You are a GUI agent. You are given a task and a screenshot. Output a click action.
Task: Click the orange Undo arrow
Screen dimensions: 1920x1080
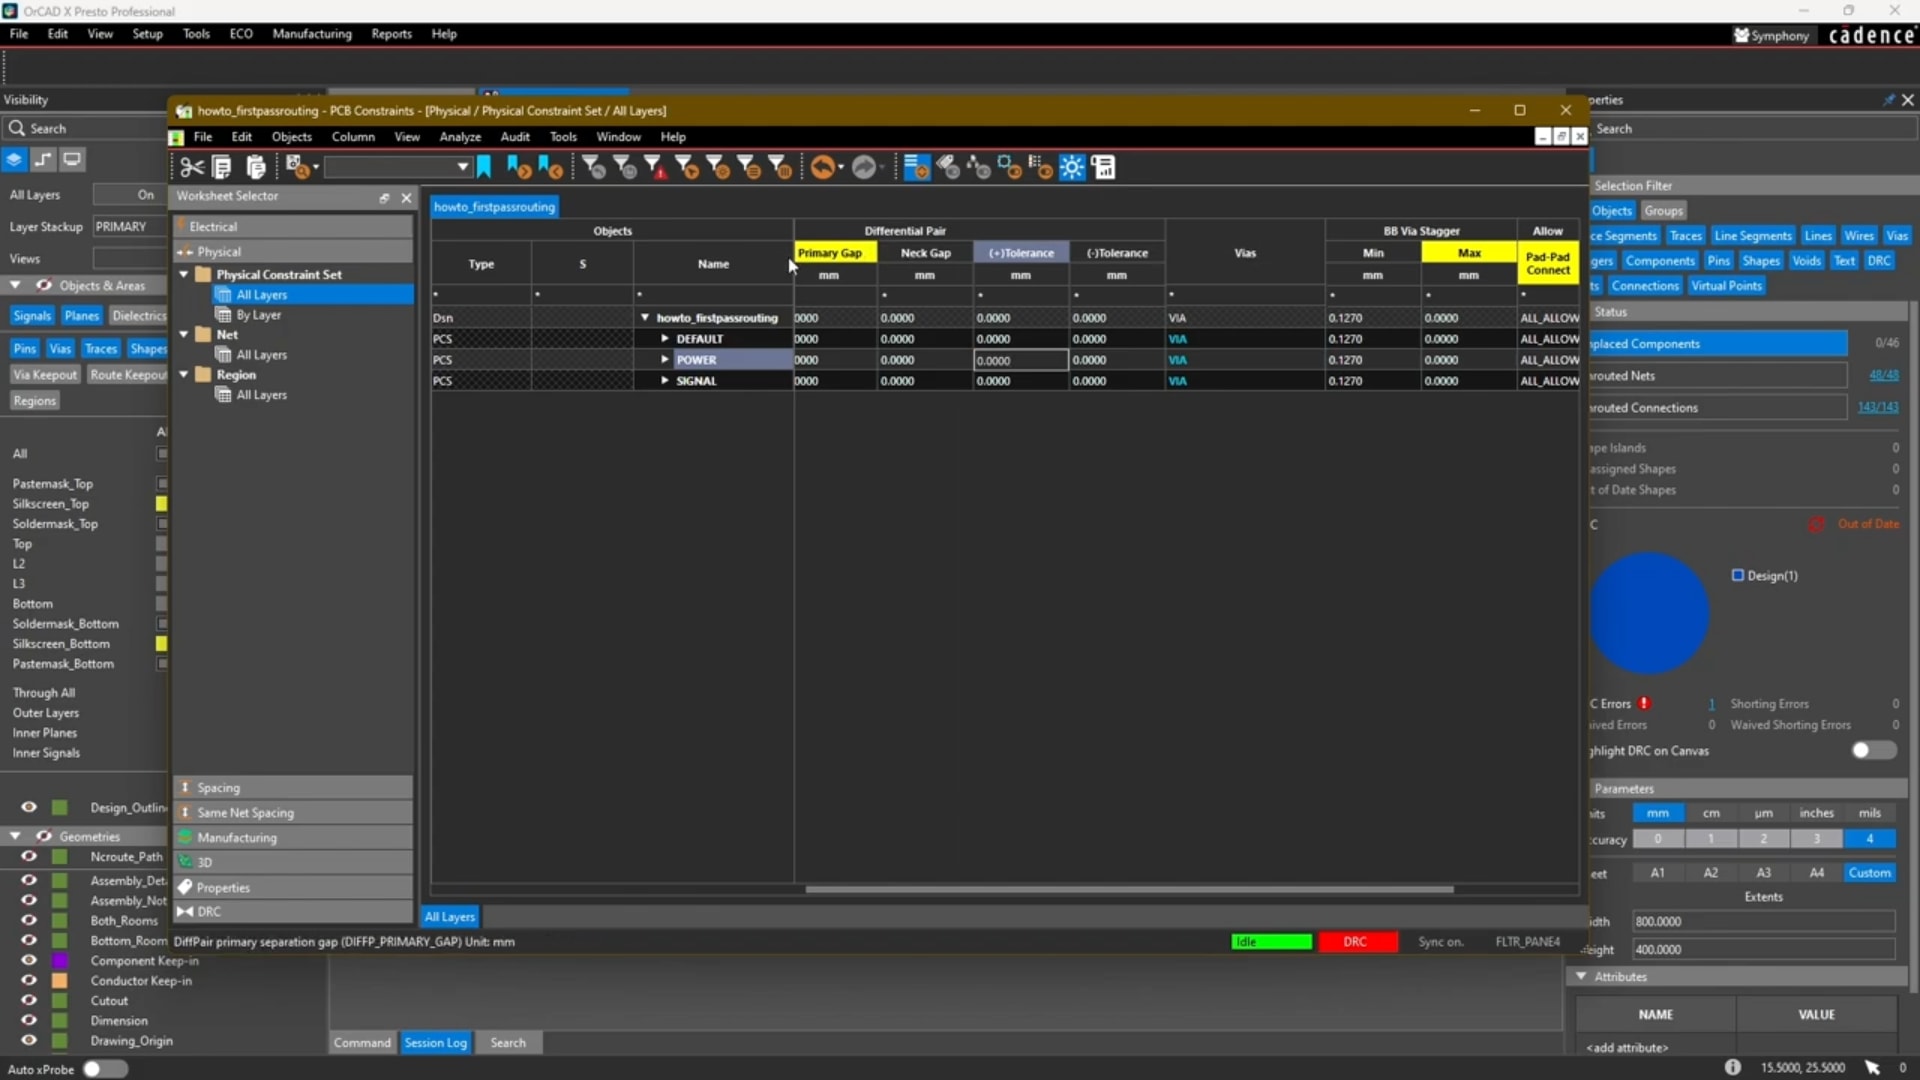(822, 167)
